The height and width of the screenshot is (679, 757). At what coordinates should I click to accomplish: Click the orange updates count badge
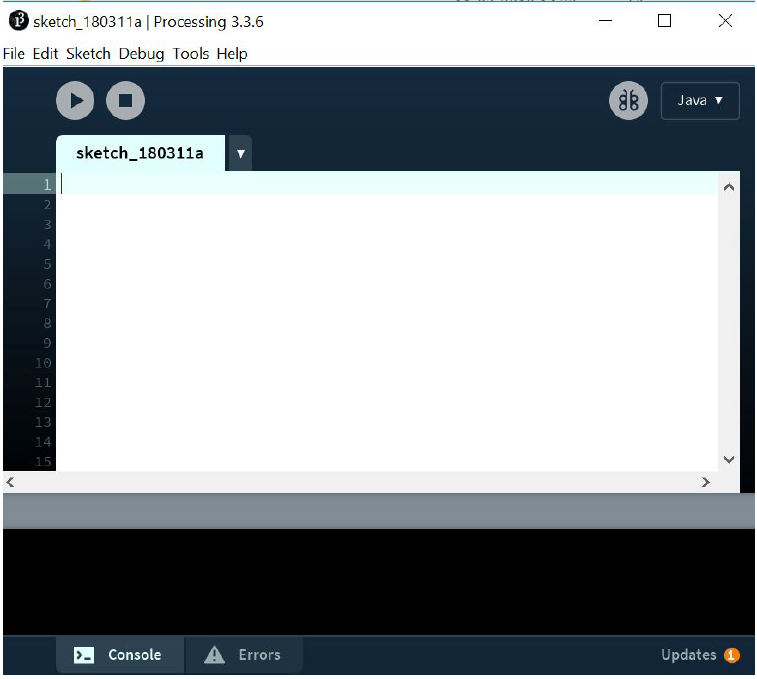coord(731,655)
